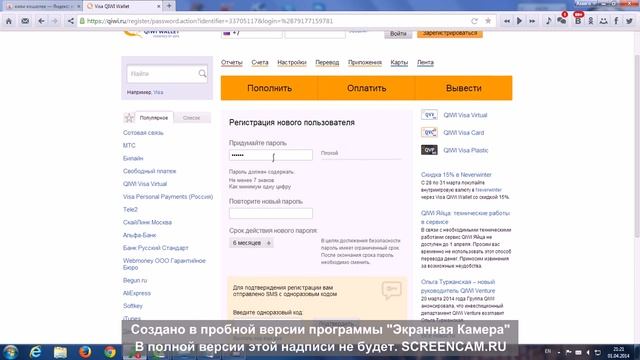The width and height of the screenshot is (640, 360).
Task: Switch to the Visa QIWI Wallet browser tab
Action: pyautogui.click(x=122, y=6)
